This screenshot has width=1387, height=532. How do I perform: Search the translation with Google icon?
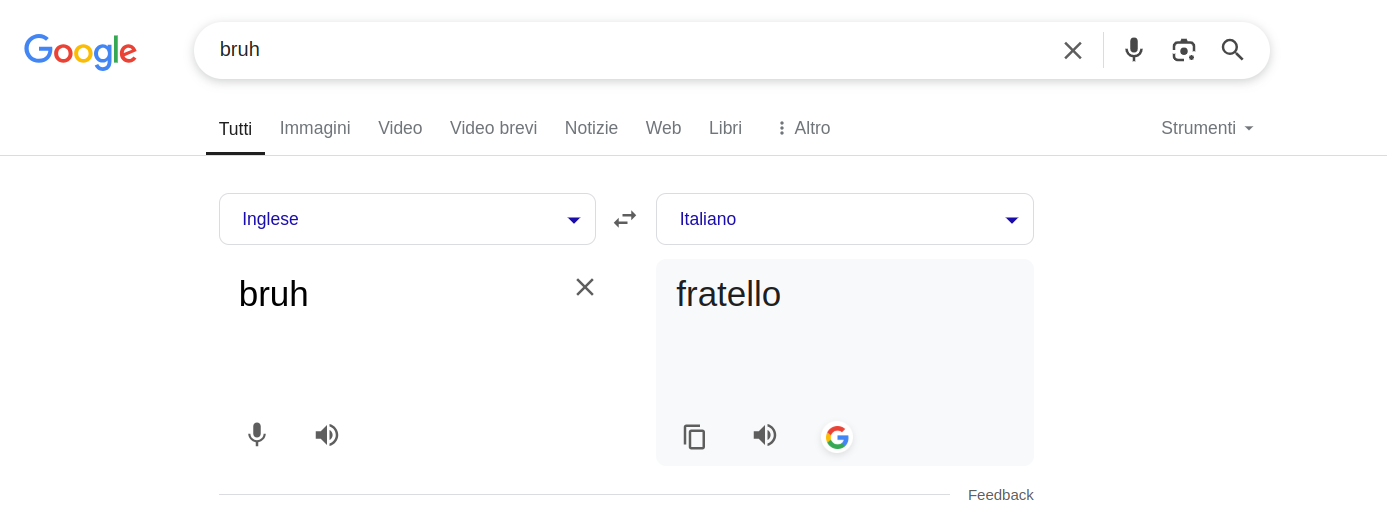click(x=837, y=437)
